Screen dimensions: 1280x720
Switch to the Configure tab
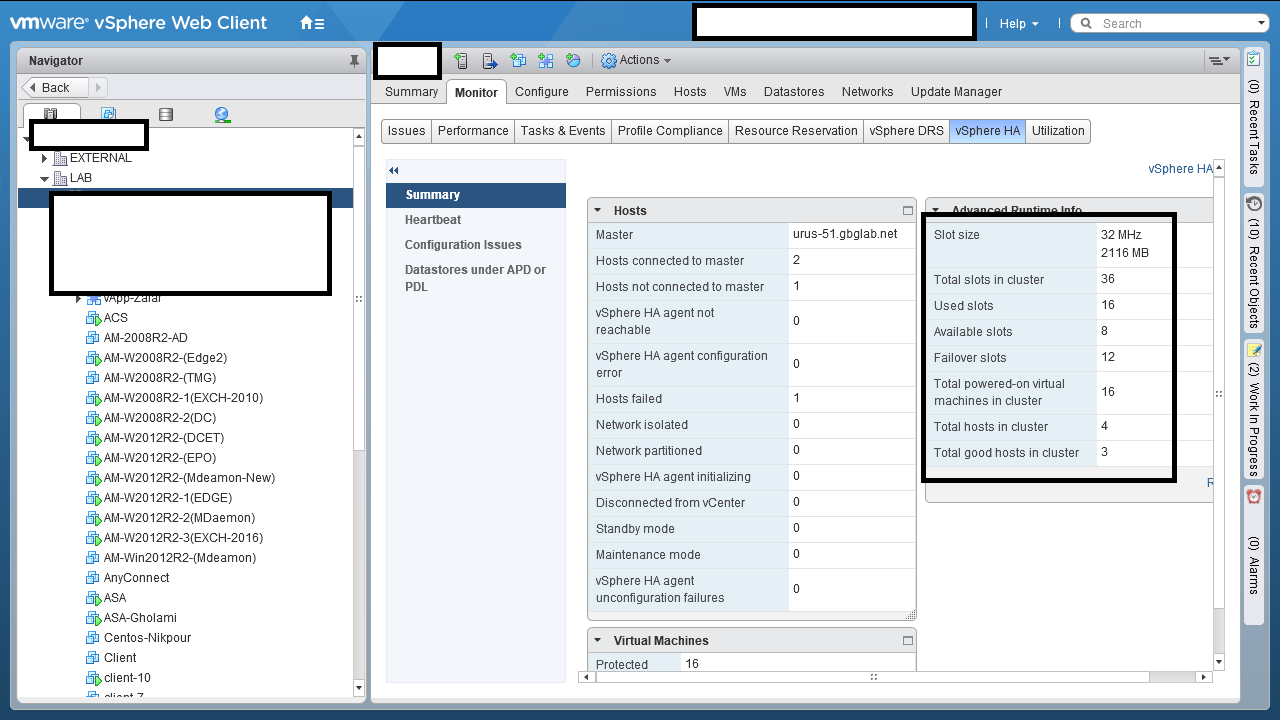[x=542, y=92]
